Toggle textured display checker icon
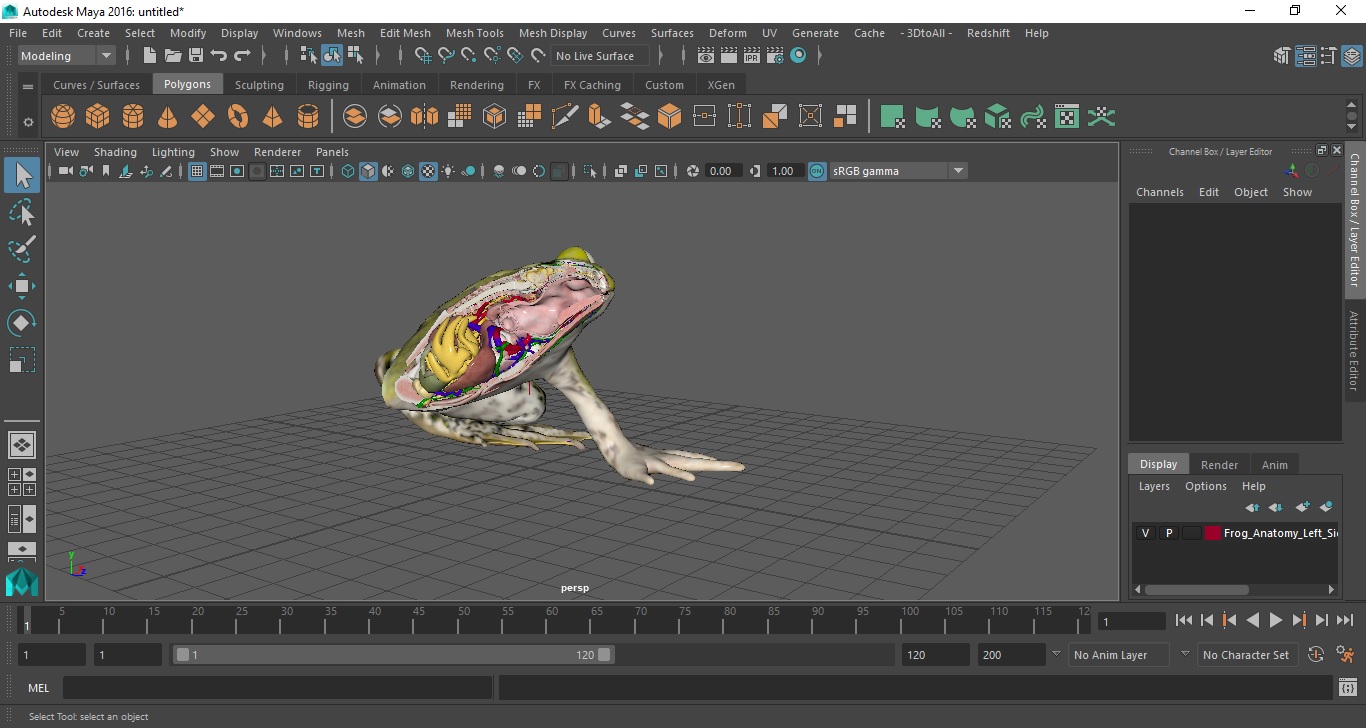This screenshot has width=1366, height=728. pos(428,171)
